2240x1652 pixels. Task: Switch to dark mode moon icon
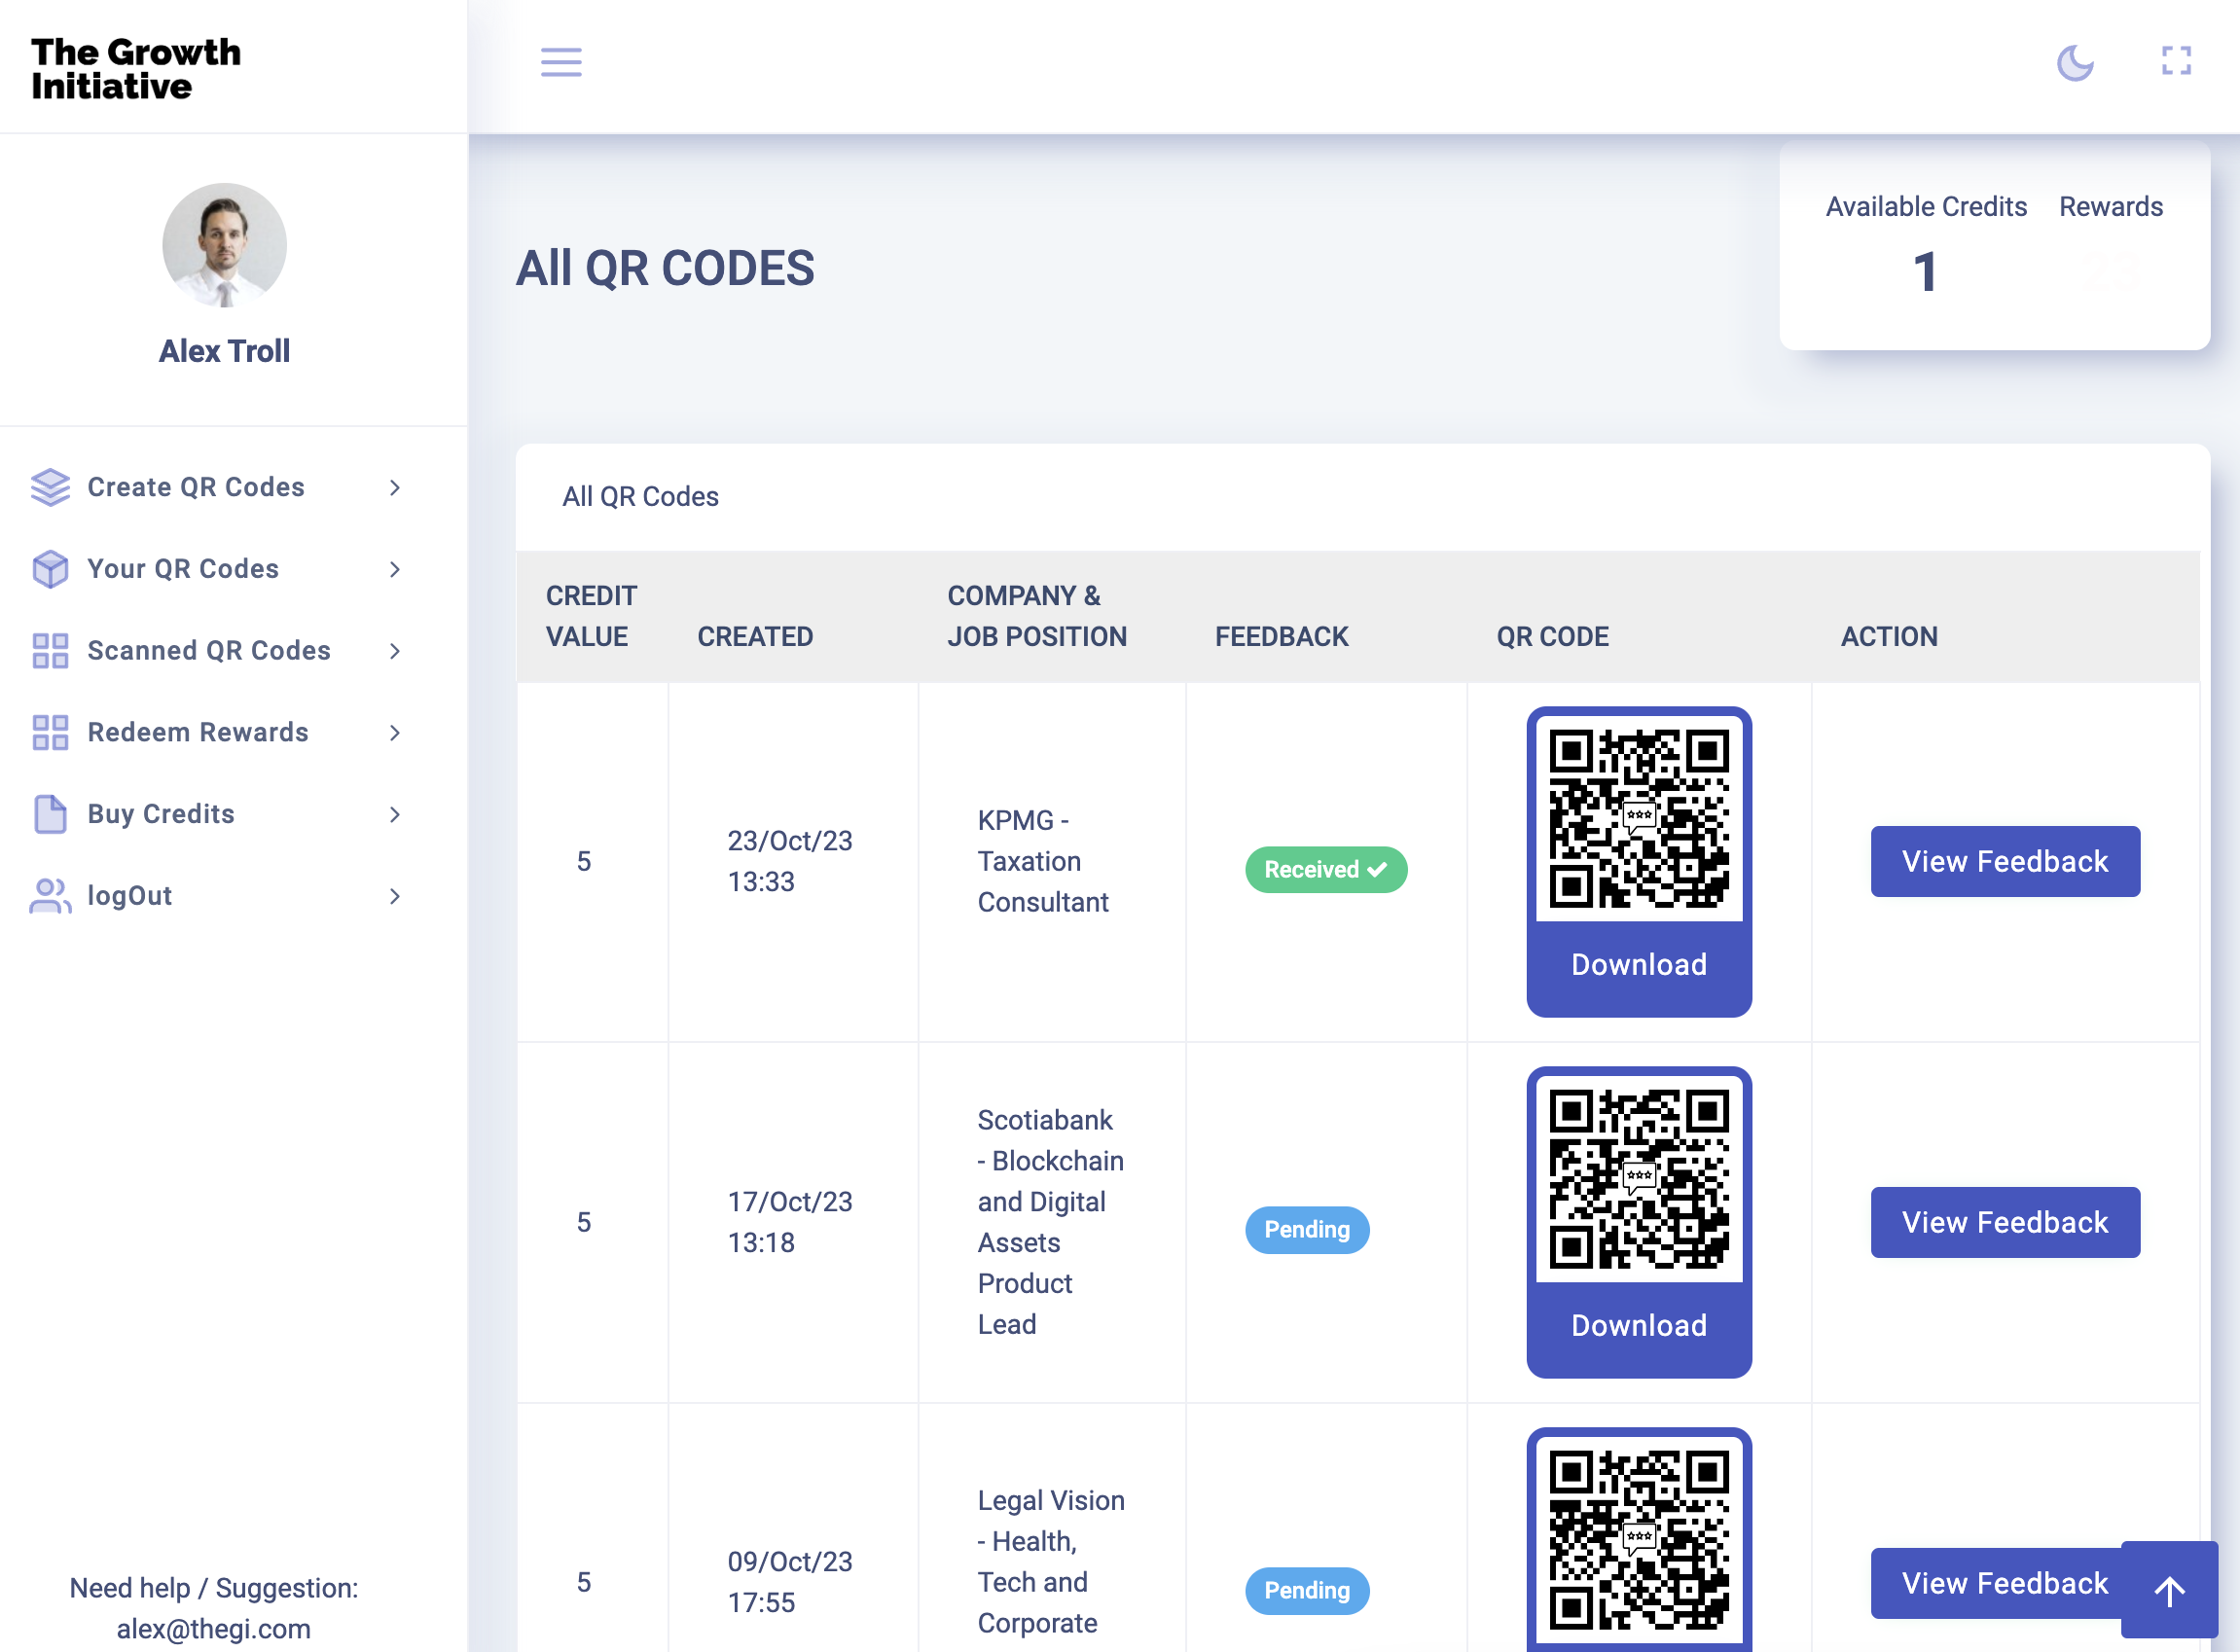[x=2075, y=62]
